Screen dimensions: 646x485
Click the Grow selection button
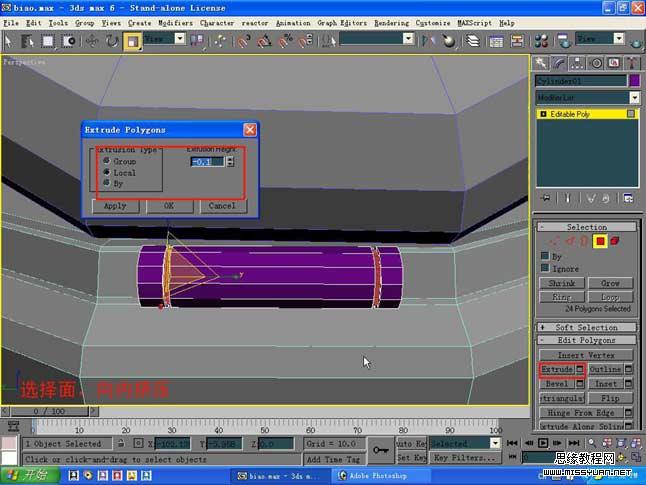(x=610, y=283)
